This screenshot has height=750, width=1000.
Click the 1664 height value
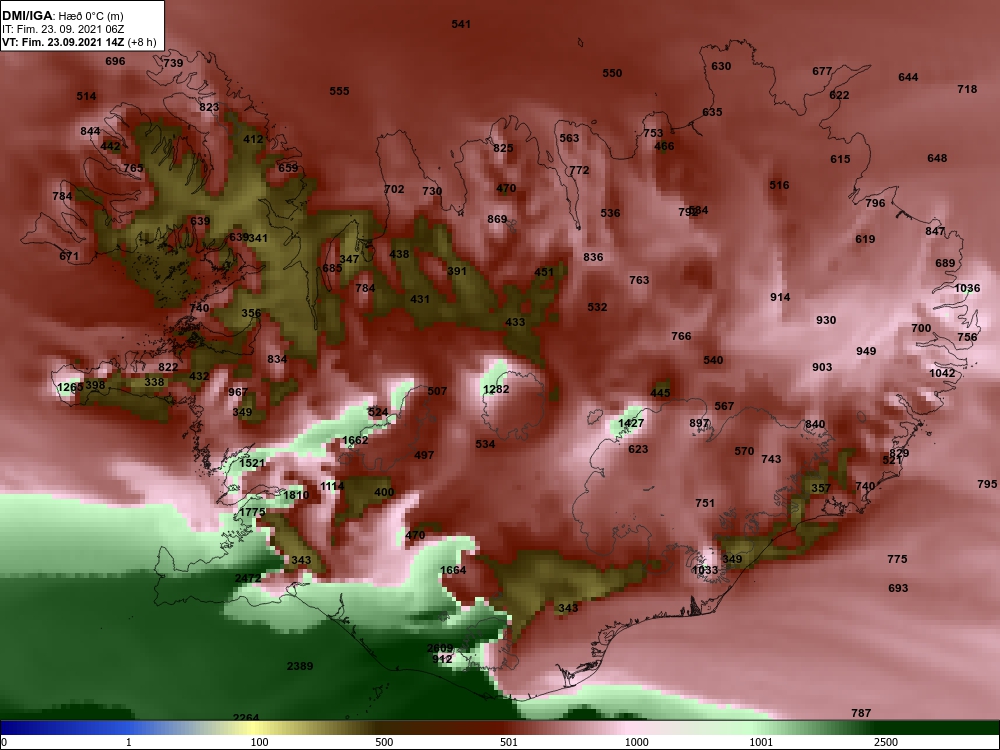453,570
